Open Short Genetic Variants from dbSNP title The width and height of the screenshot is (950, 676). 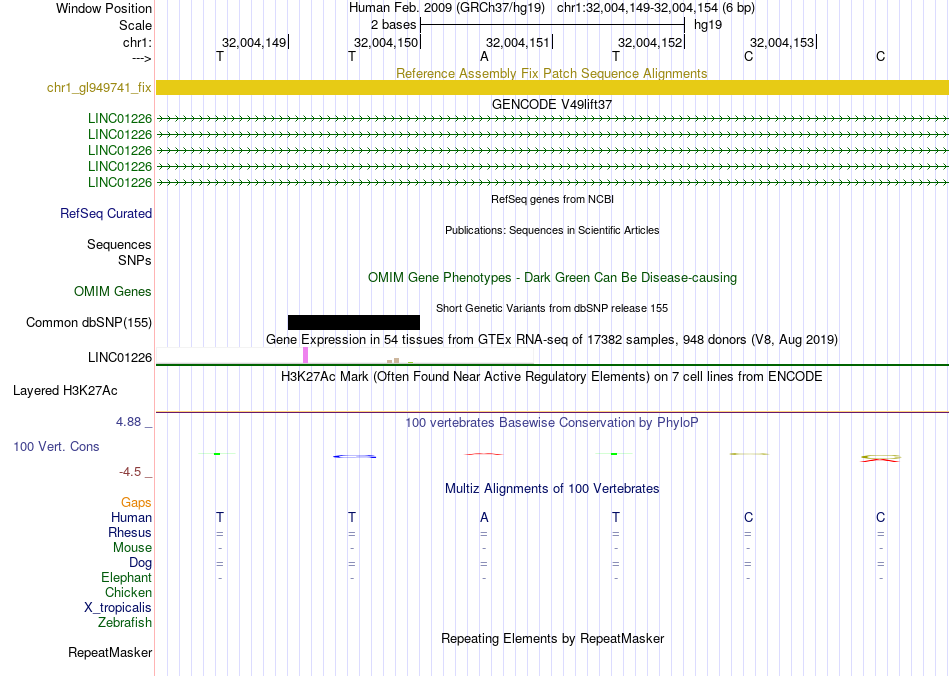coord(552,308)
